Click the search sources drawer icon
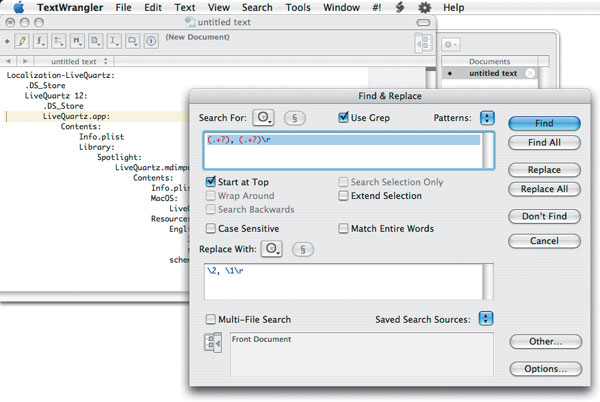 [x=213, y=343]
